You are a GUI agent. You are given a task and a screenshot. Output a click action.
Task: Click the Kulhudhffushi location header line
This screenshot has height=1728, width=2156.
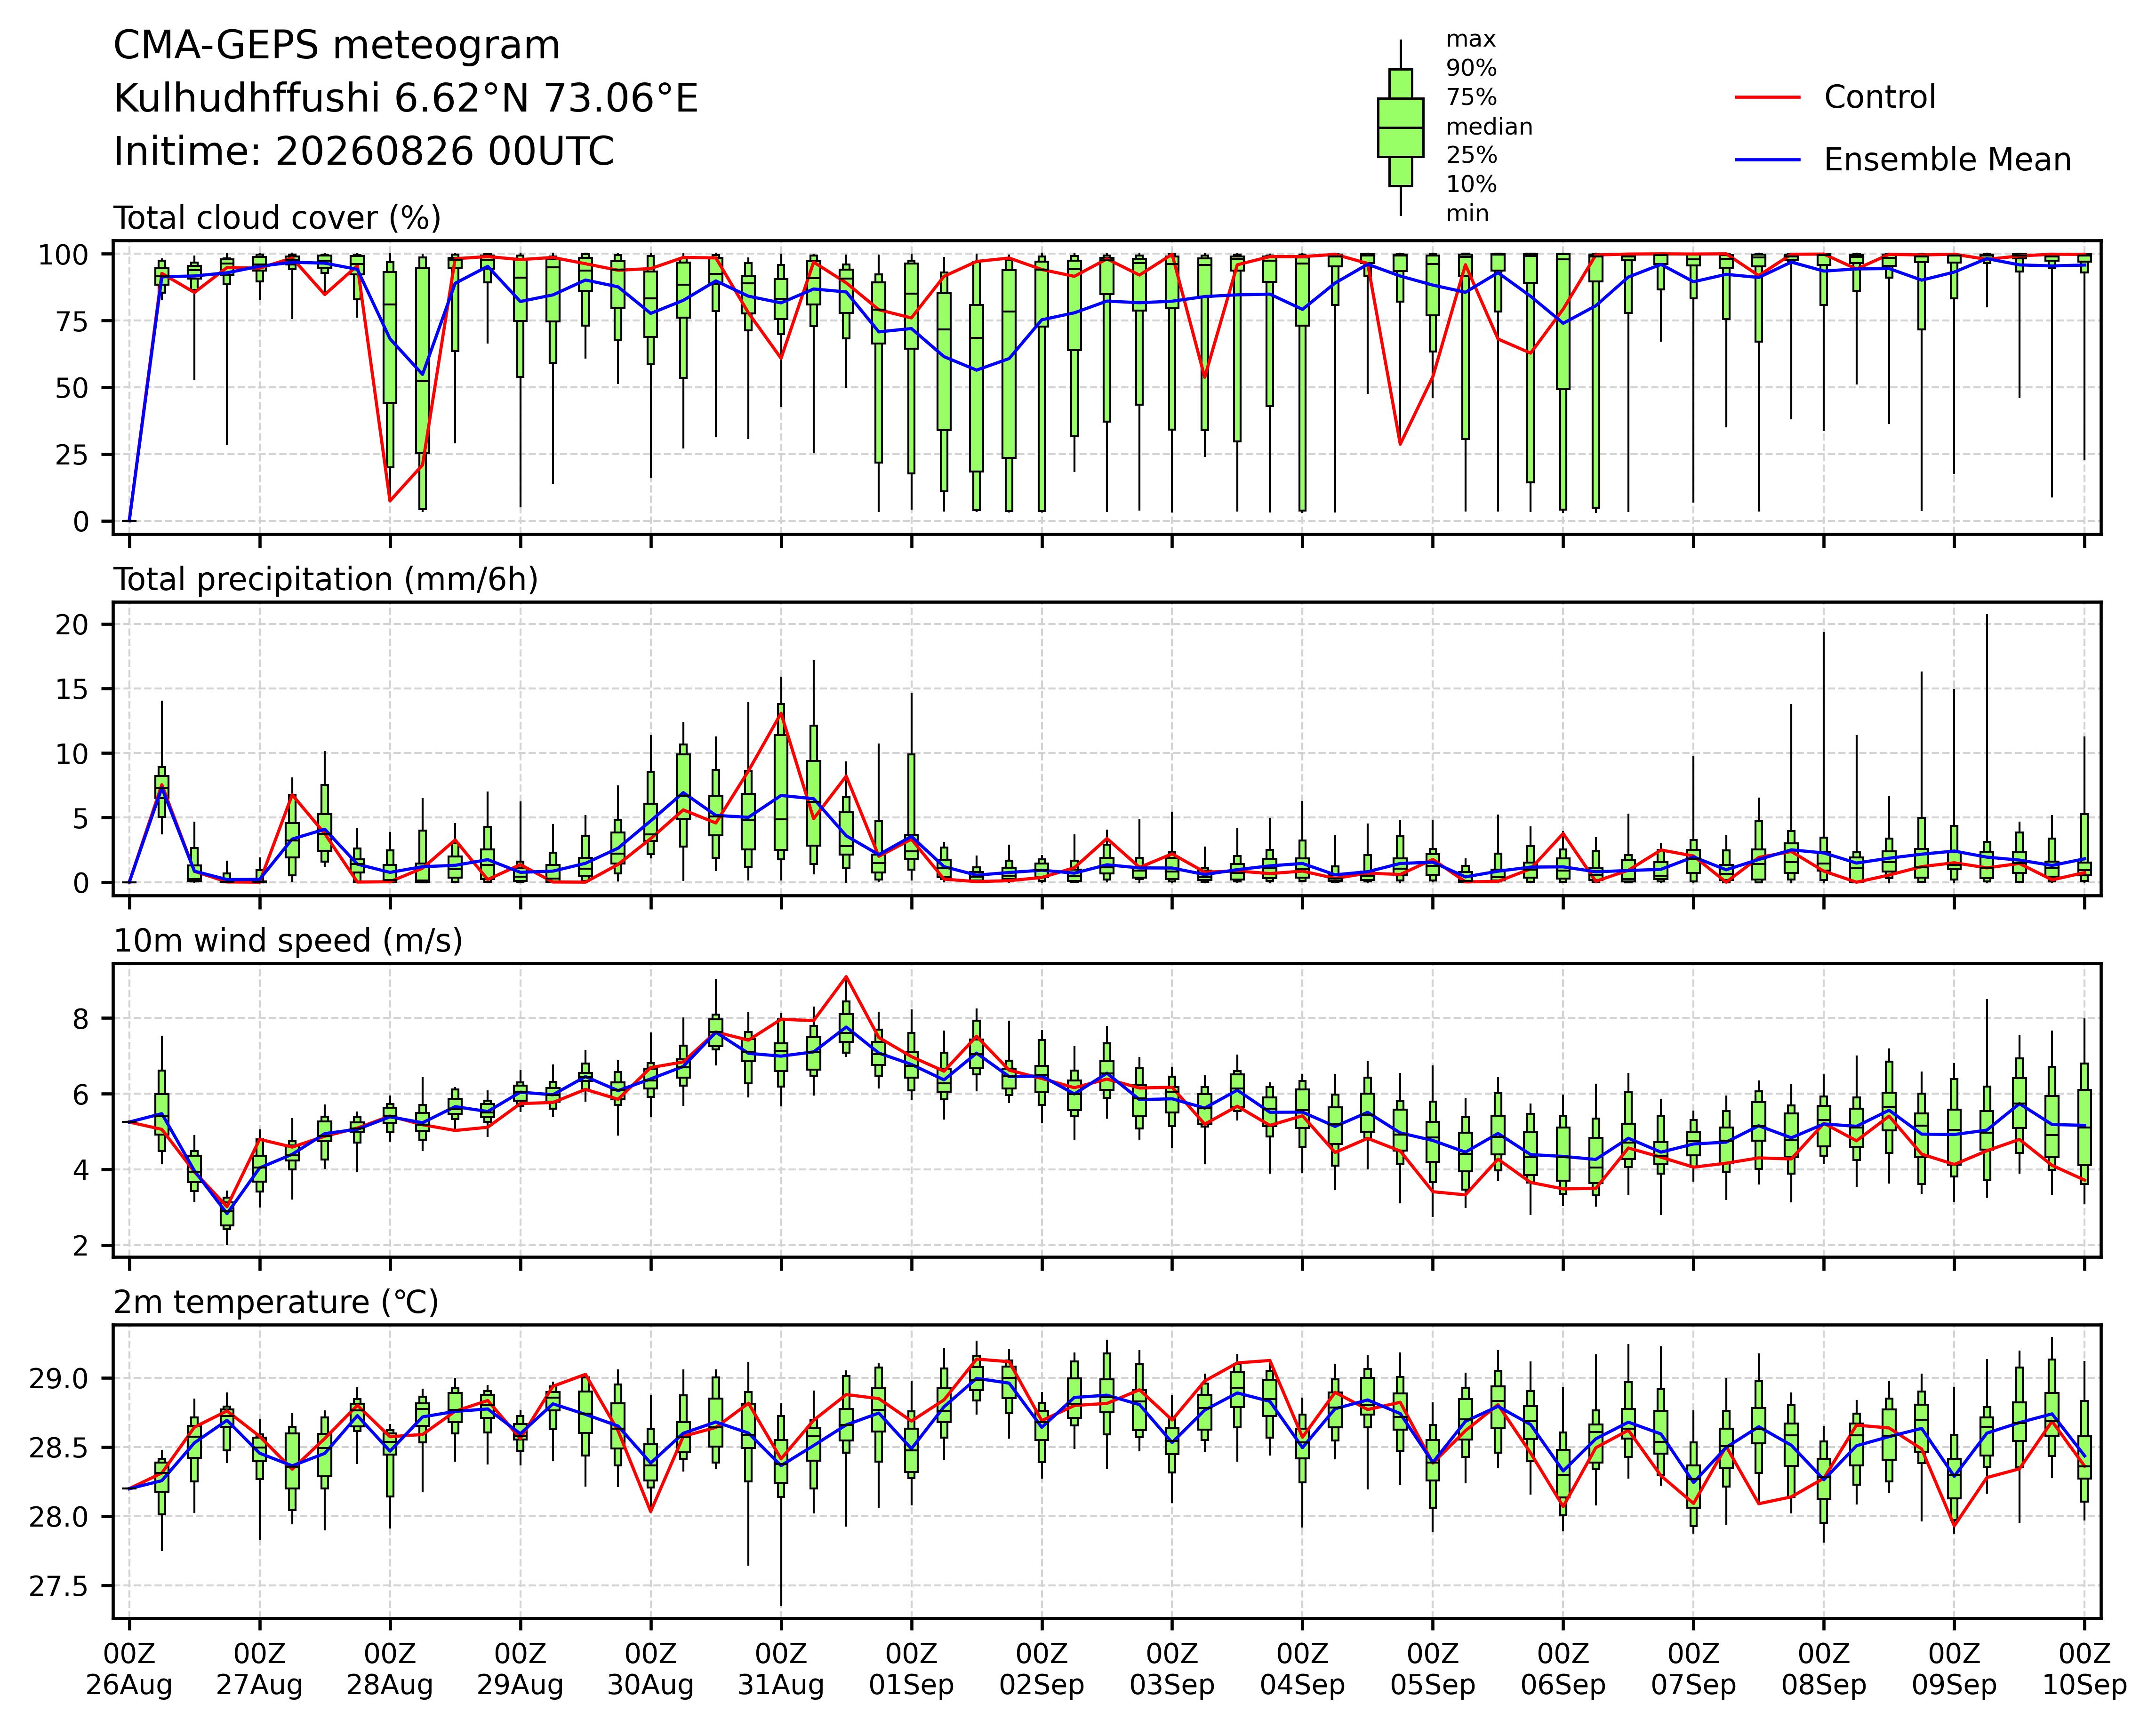tap(406, 99)
